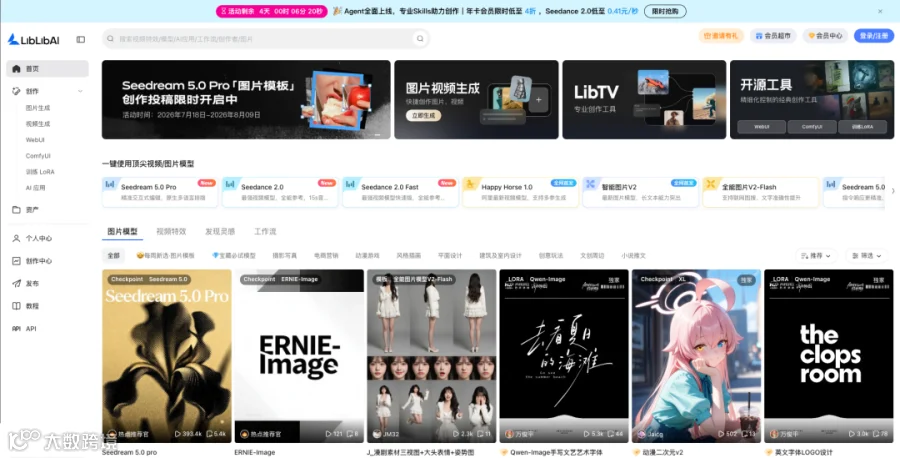Switch to the 视频特效 tab
900x458 pixels.
pyautogui.click(x=171, y=231)
